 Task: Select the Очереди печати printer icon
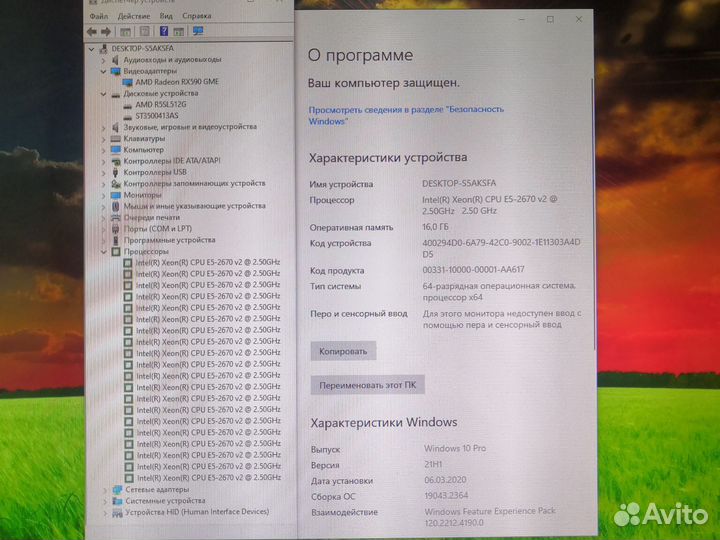click(x=116, y=218)
